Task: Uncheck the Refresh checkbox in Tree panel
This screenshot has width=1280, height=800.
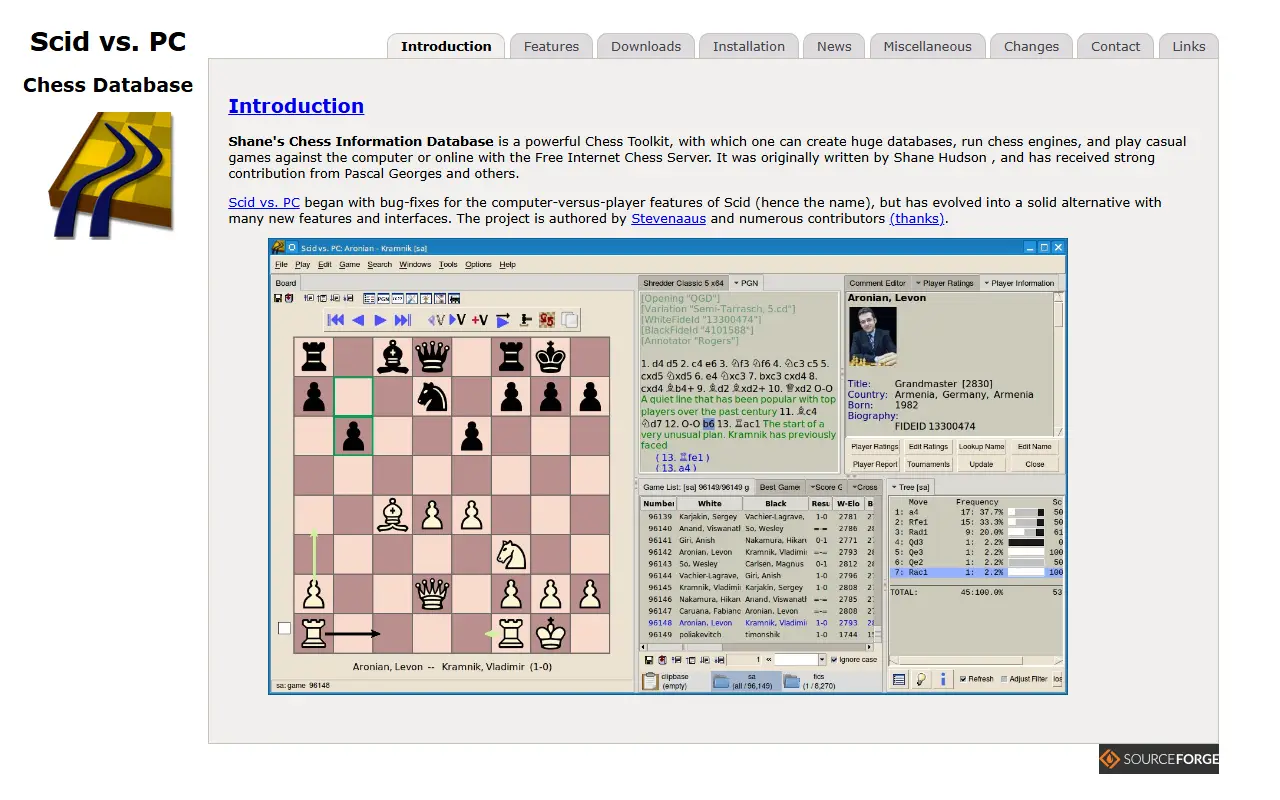Action: (963, 679)
